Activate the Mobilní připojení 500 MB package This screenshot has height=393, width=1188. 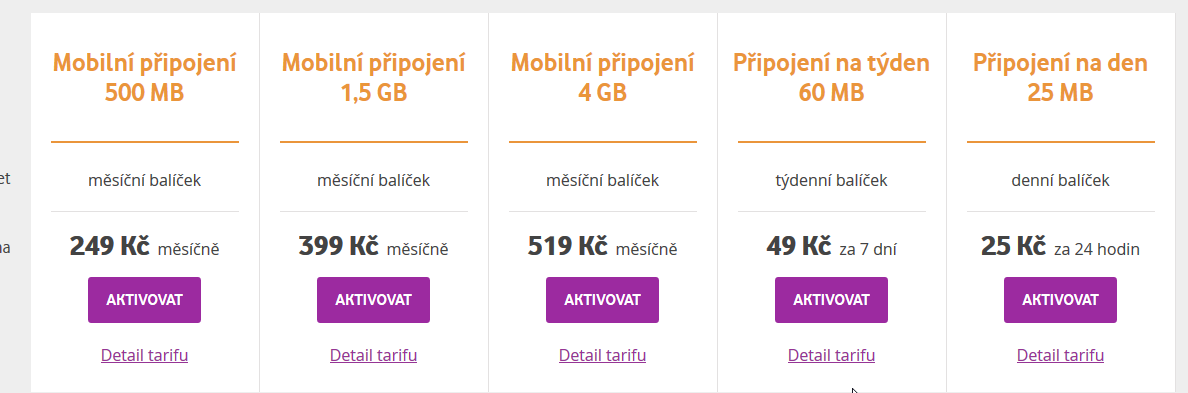point(144,300)
